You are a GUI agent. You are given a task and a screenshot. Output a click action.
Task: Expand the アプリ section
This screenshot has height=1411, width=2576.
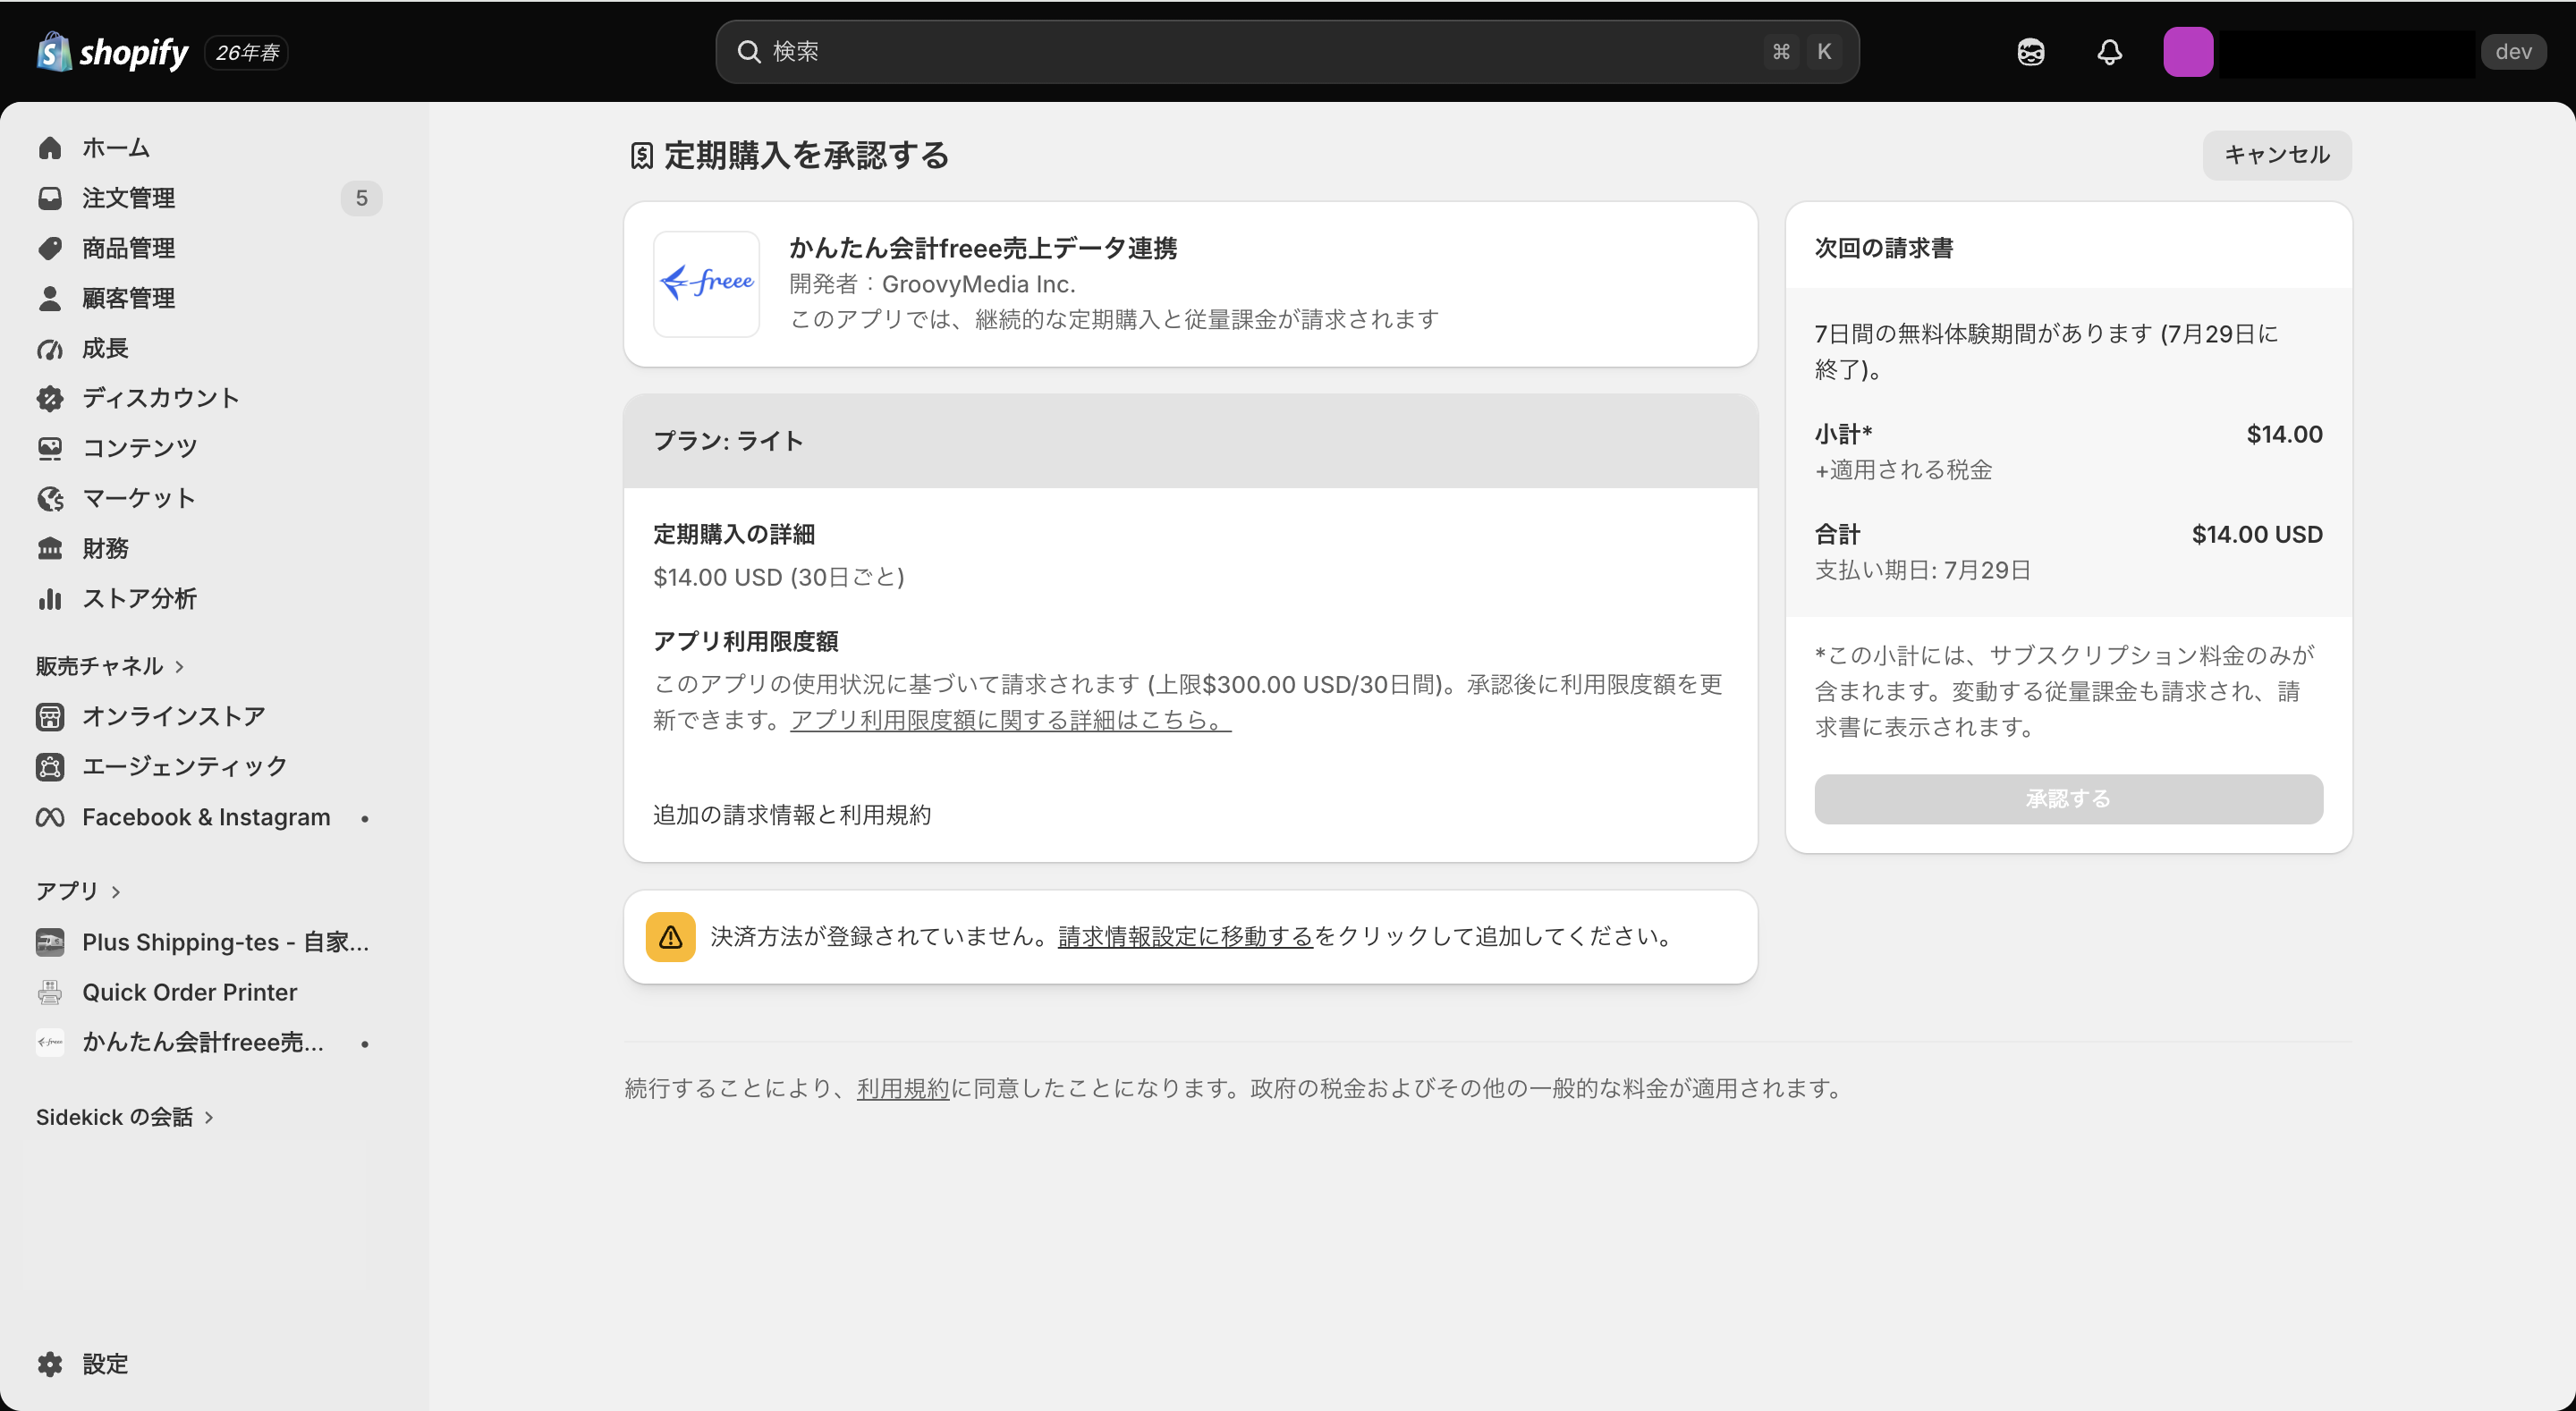[78, 891]
